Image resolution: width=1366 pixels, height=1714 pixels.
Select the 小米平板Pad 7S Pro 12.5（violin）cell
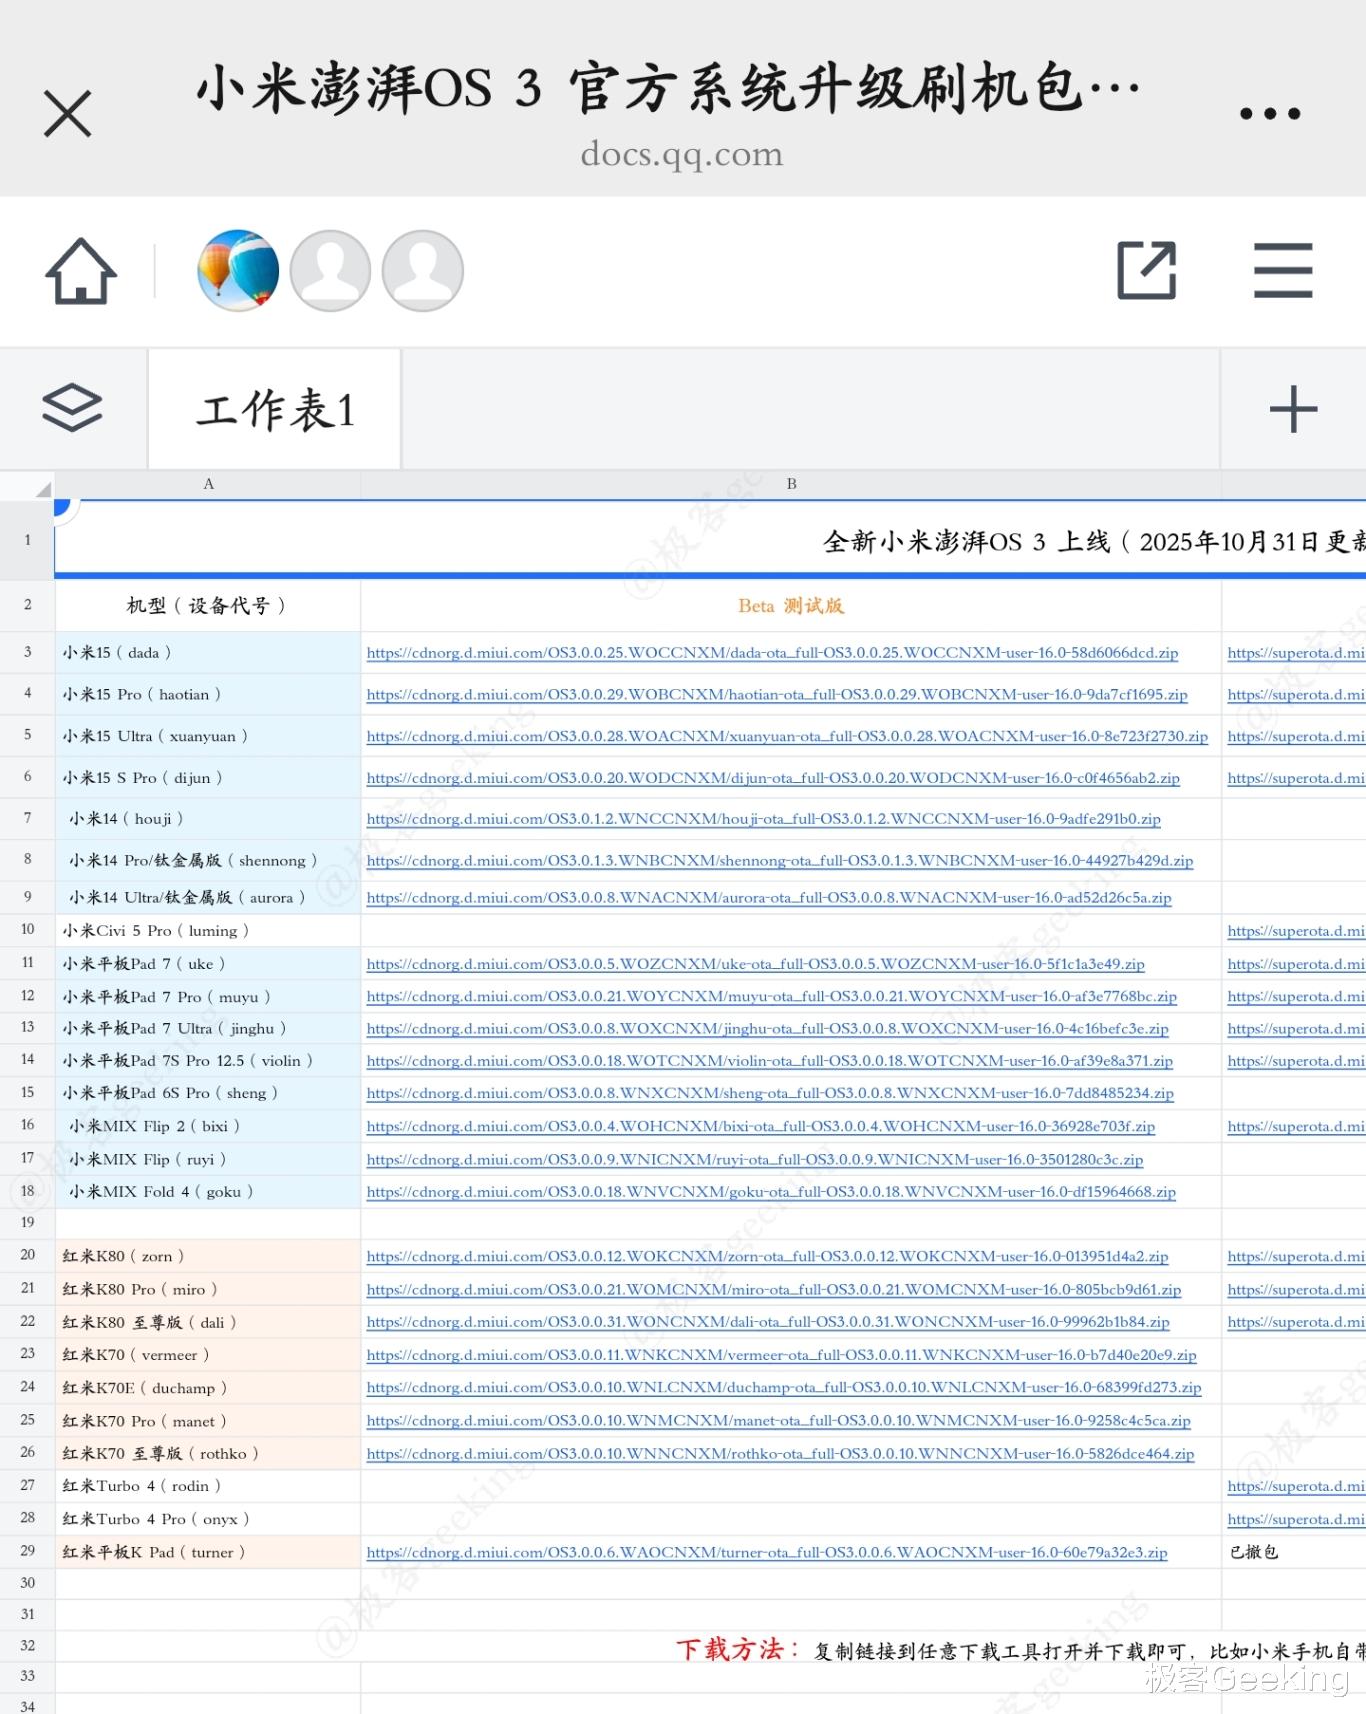(x=208, y=1061)
